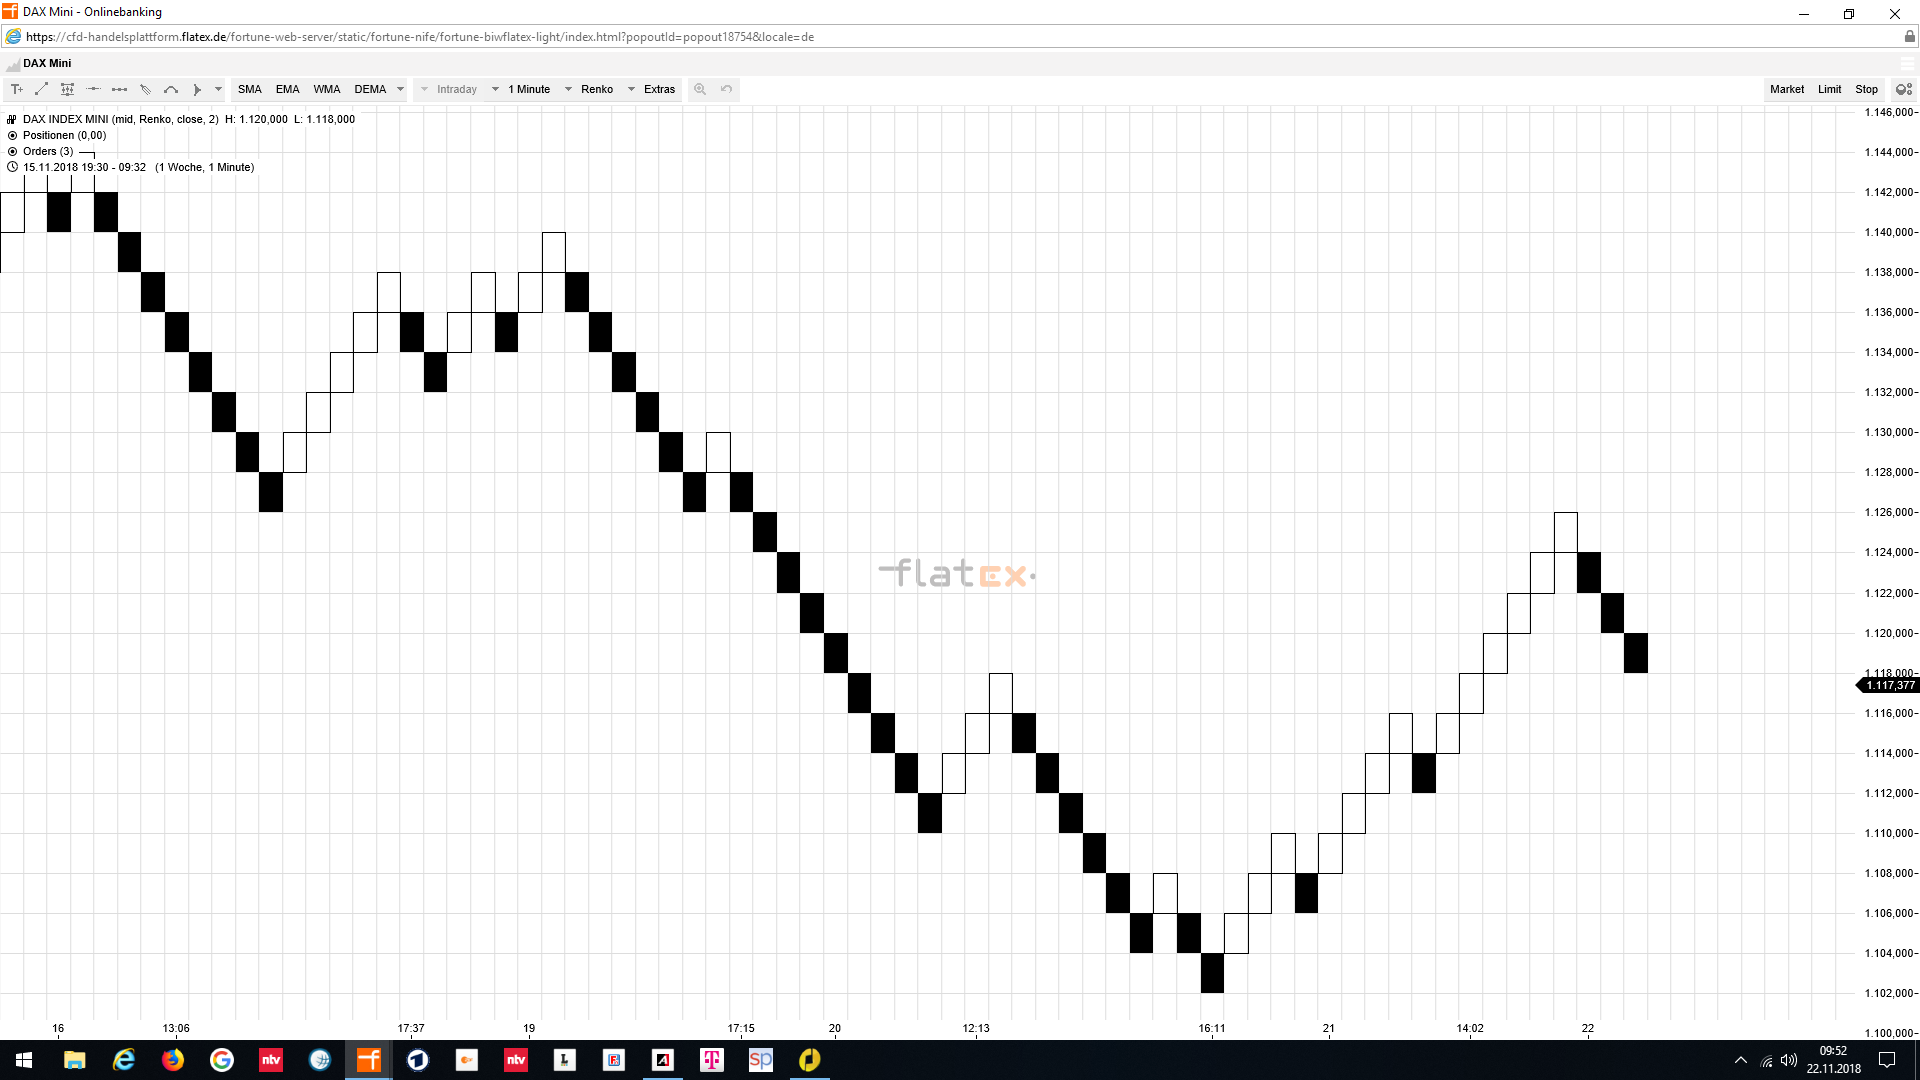Select the trendline drawing tool
This screenshot has height=1080, width=1920.
[41, 89]
